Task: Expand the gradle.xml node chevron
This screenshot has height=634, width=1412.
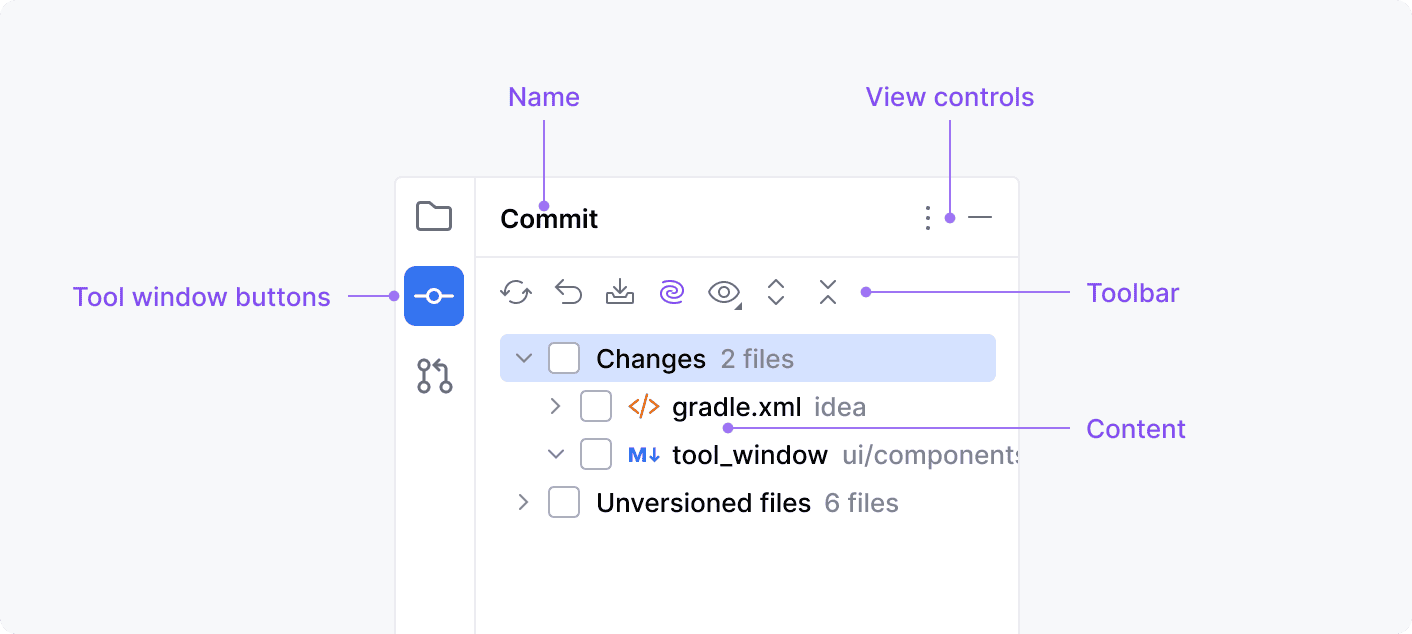Action: tap(556, 407)
